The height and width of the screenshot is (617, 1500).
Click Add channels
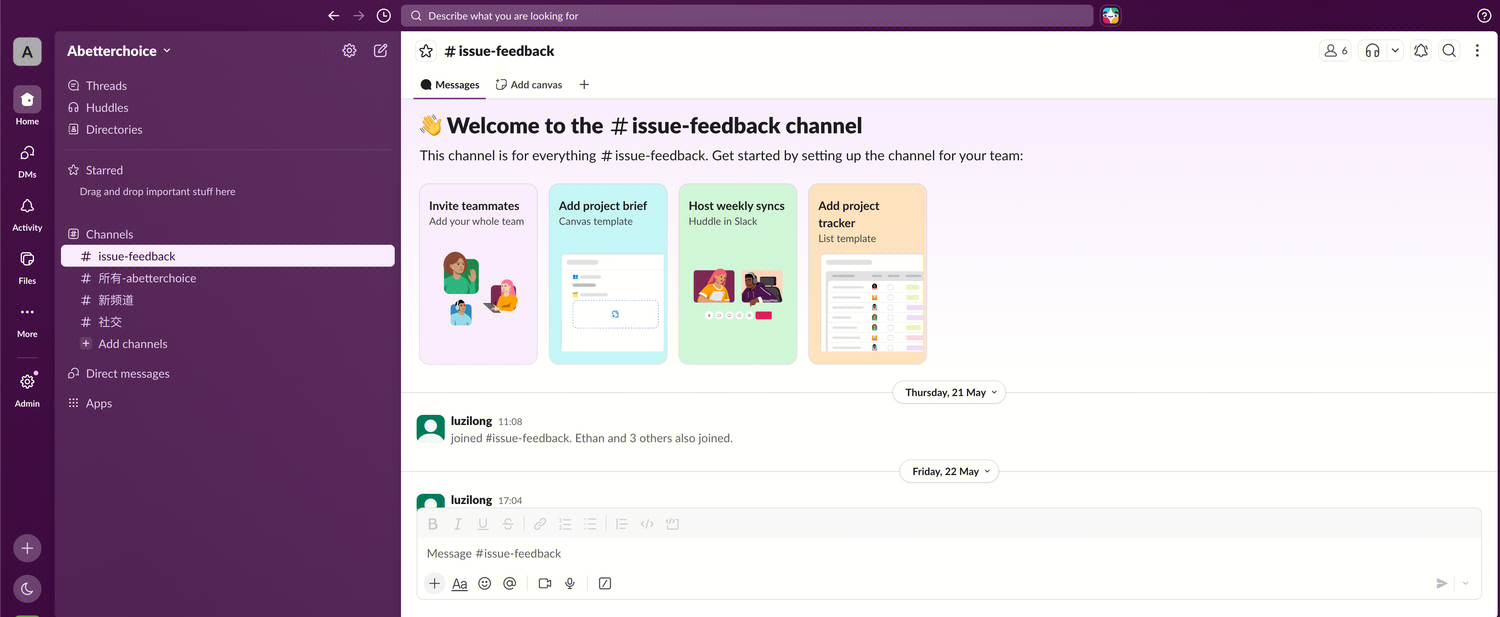pos(228,344)
